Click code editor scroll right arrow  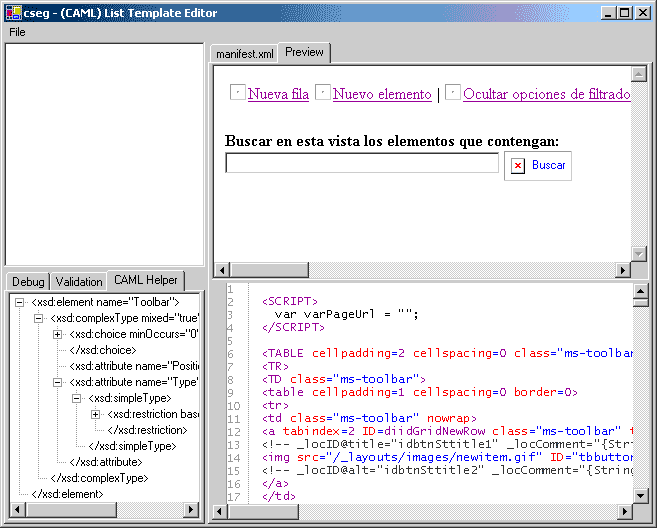click(625, 512)
